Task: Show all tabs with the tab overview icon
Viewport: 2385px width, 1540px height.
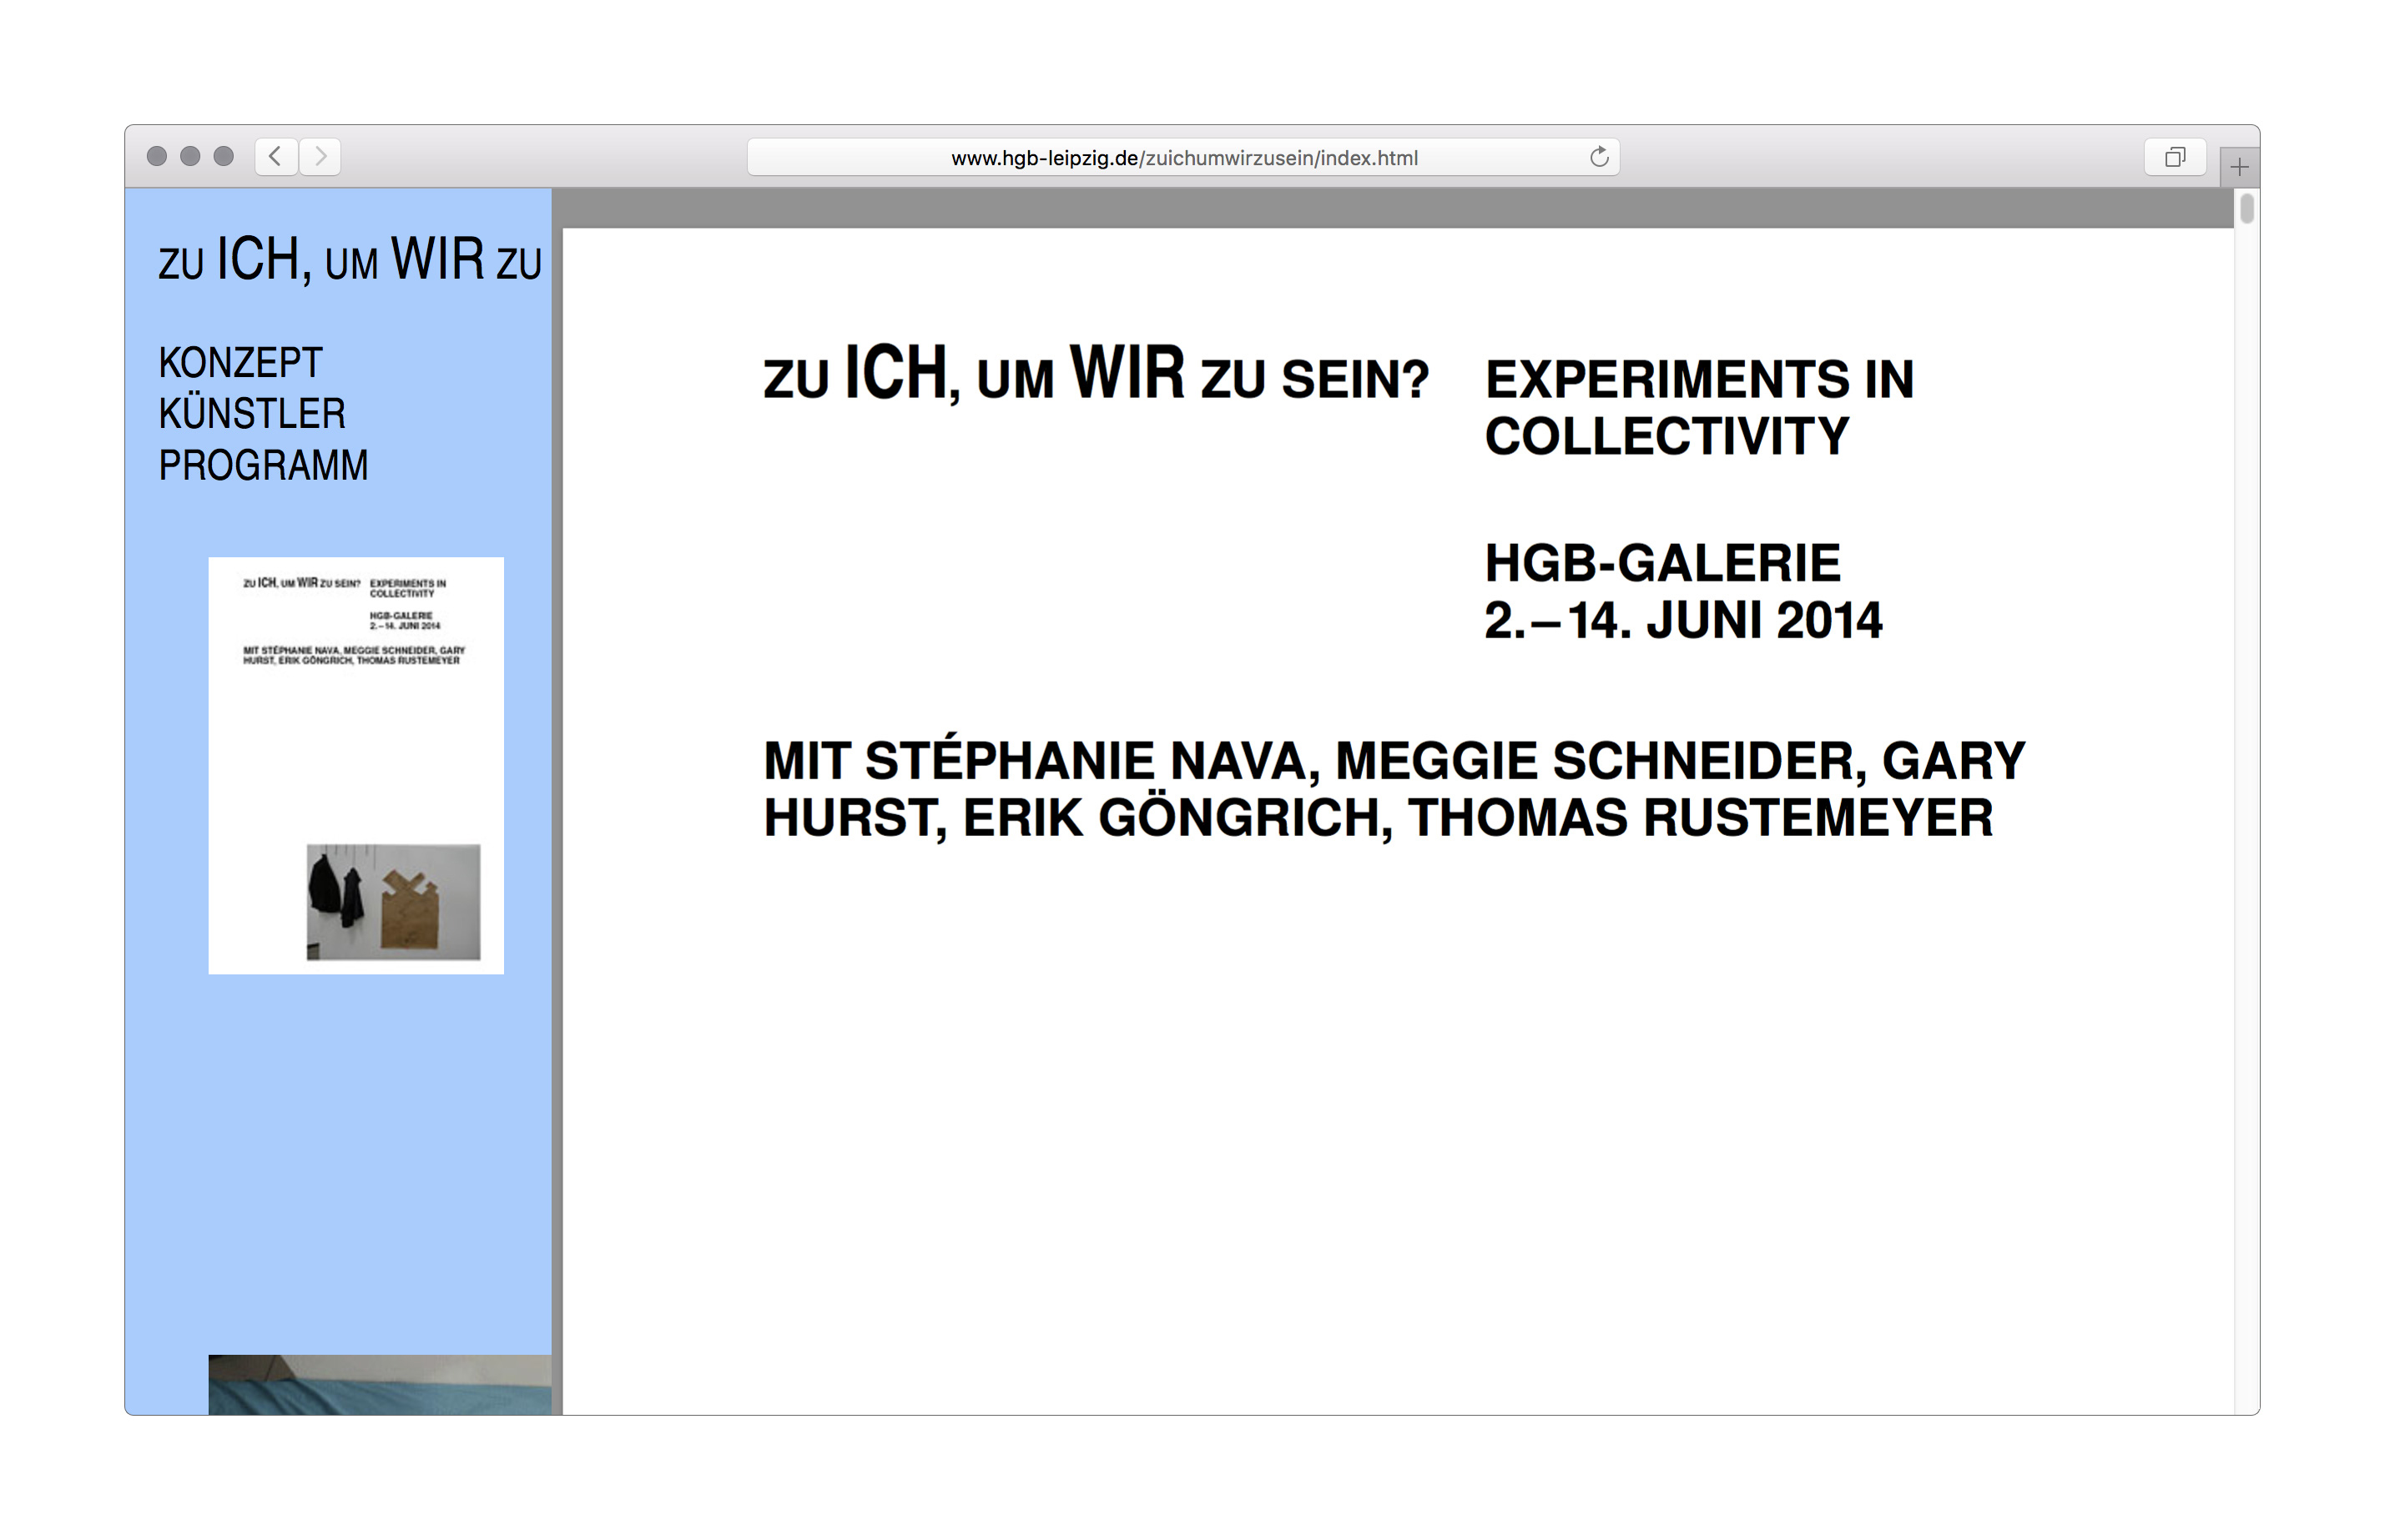Action: tap(2174, 156)
